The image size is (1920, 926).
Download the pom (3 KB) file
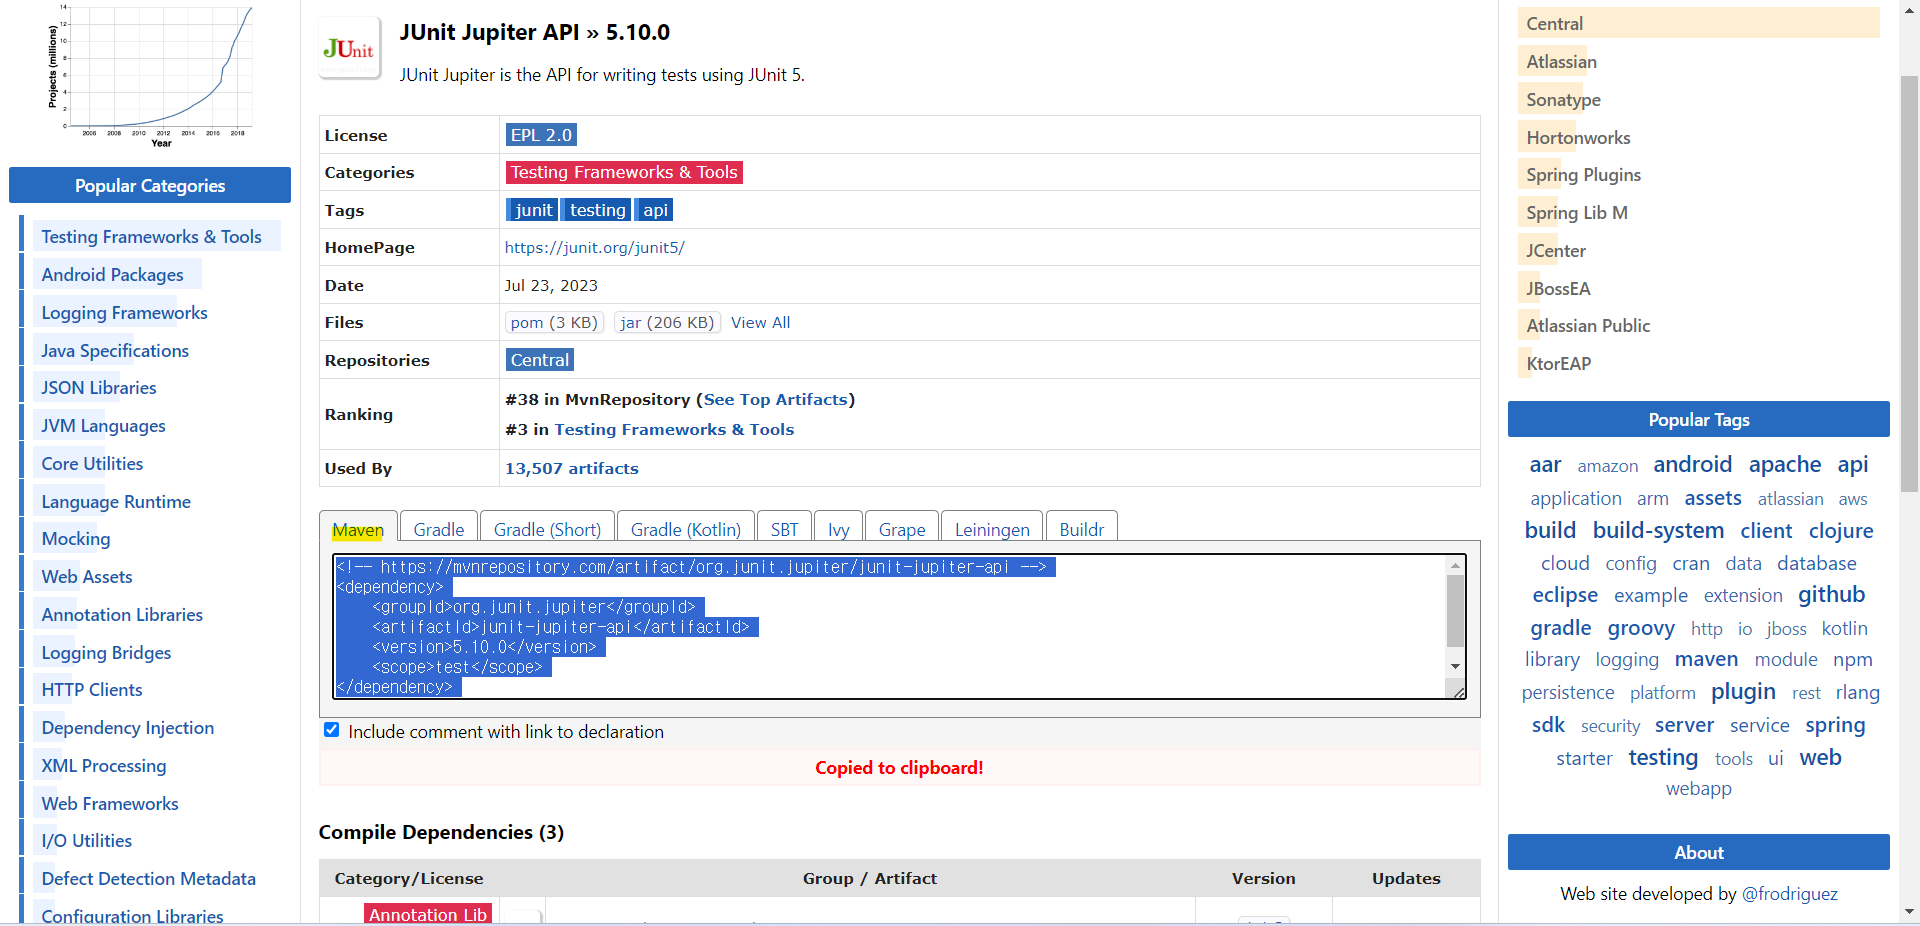[x=554, y=322]
